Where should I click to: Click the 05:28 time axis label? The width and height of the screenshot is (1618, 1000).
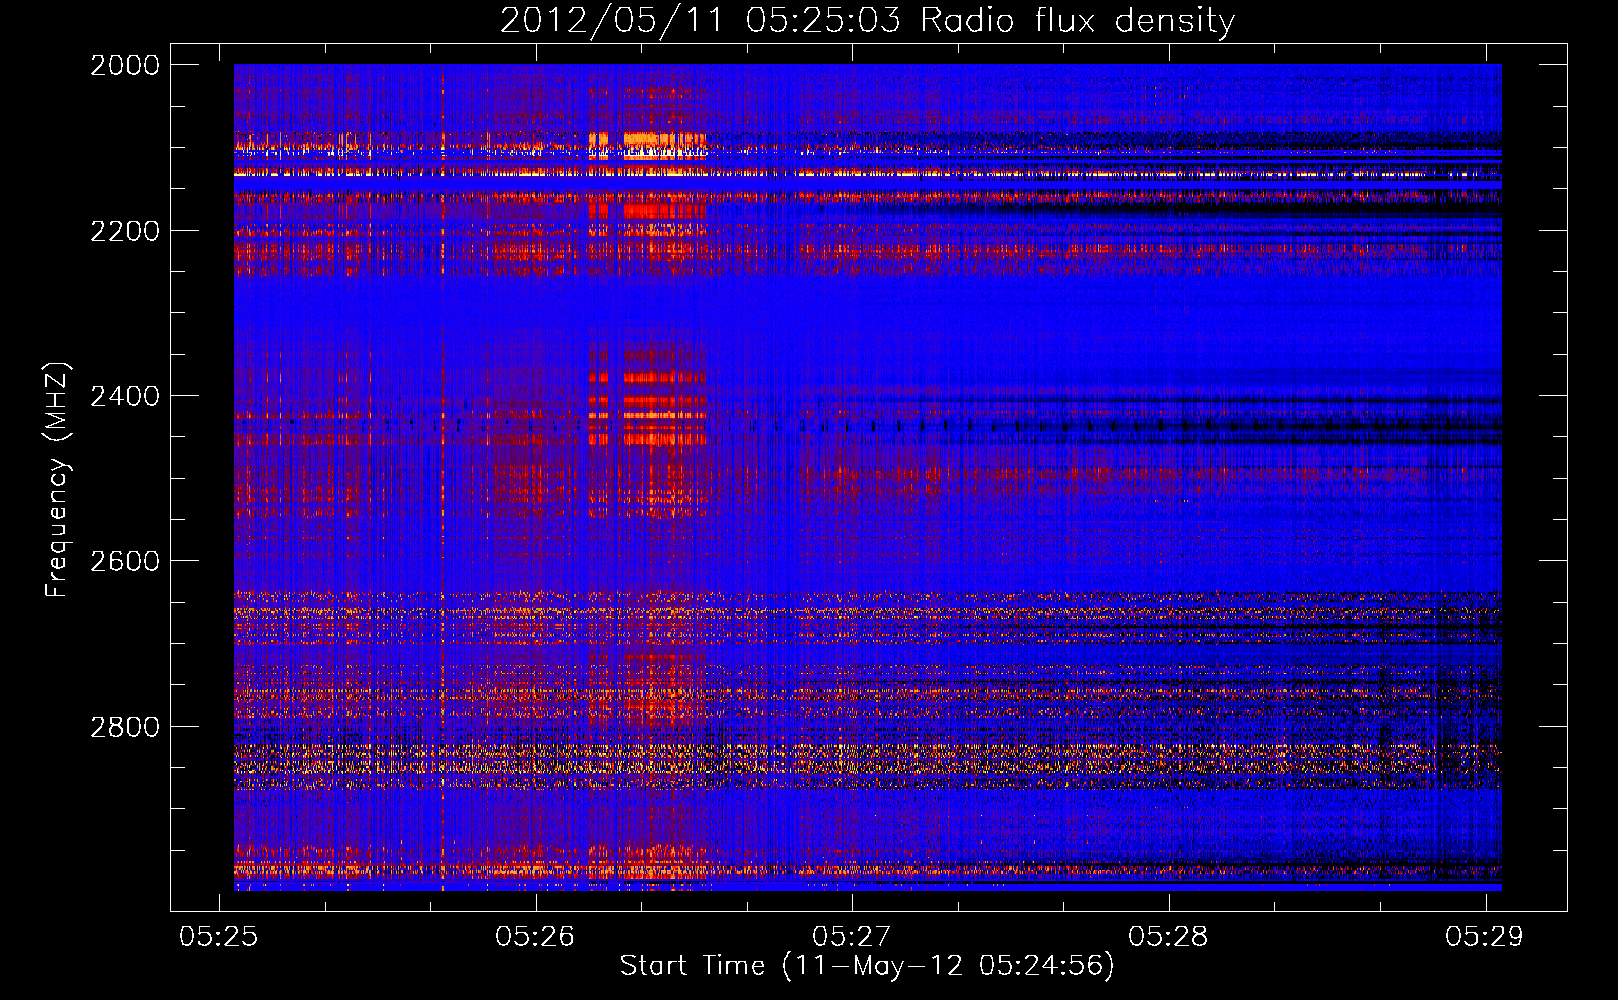pos(1168,936)
